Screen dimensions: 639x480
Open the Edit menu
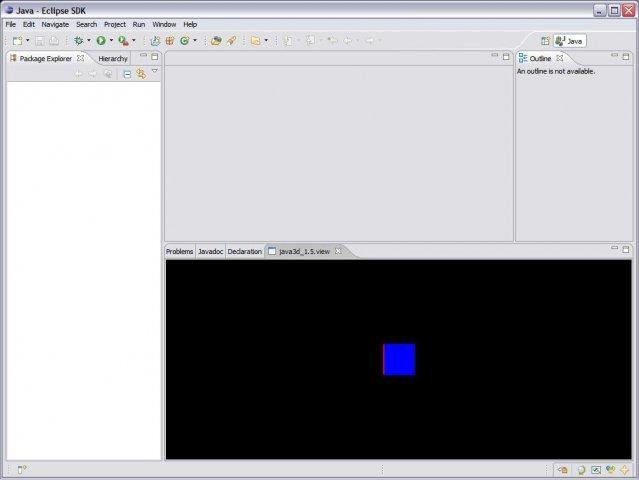29,24
